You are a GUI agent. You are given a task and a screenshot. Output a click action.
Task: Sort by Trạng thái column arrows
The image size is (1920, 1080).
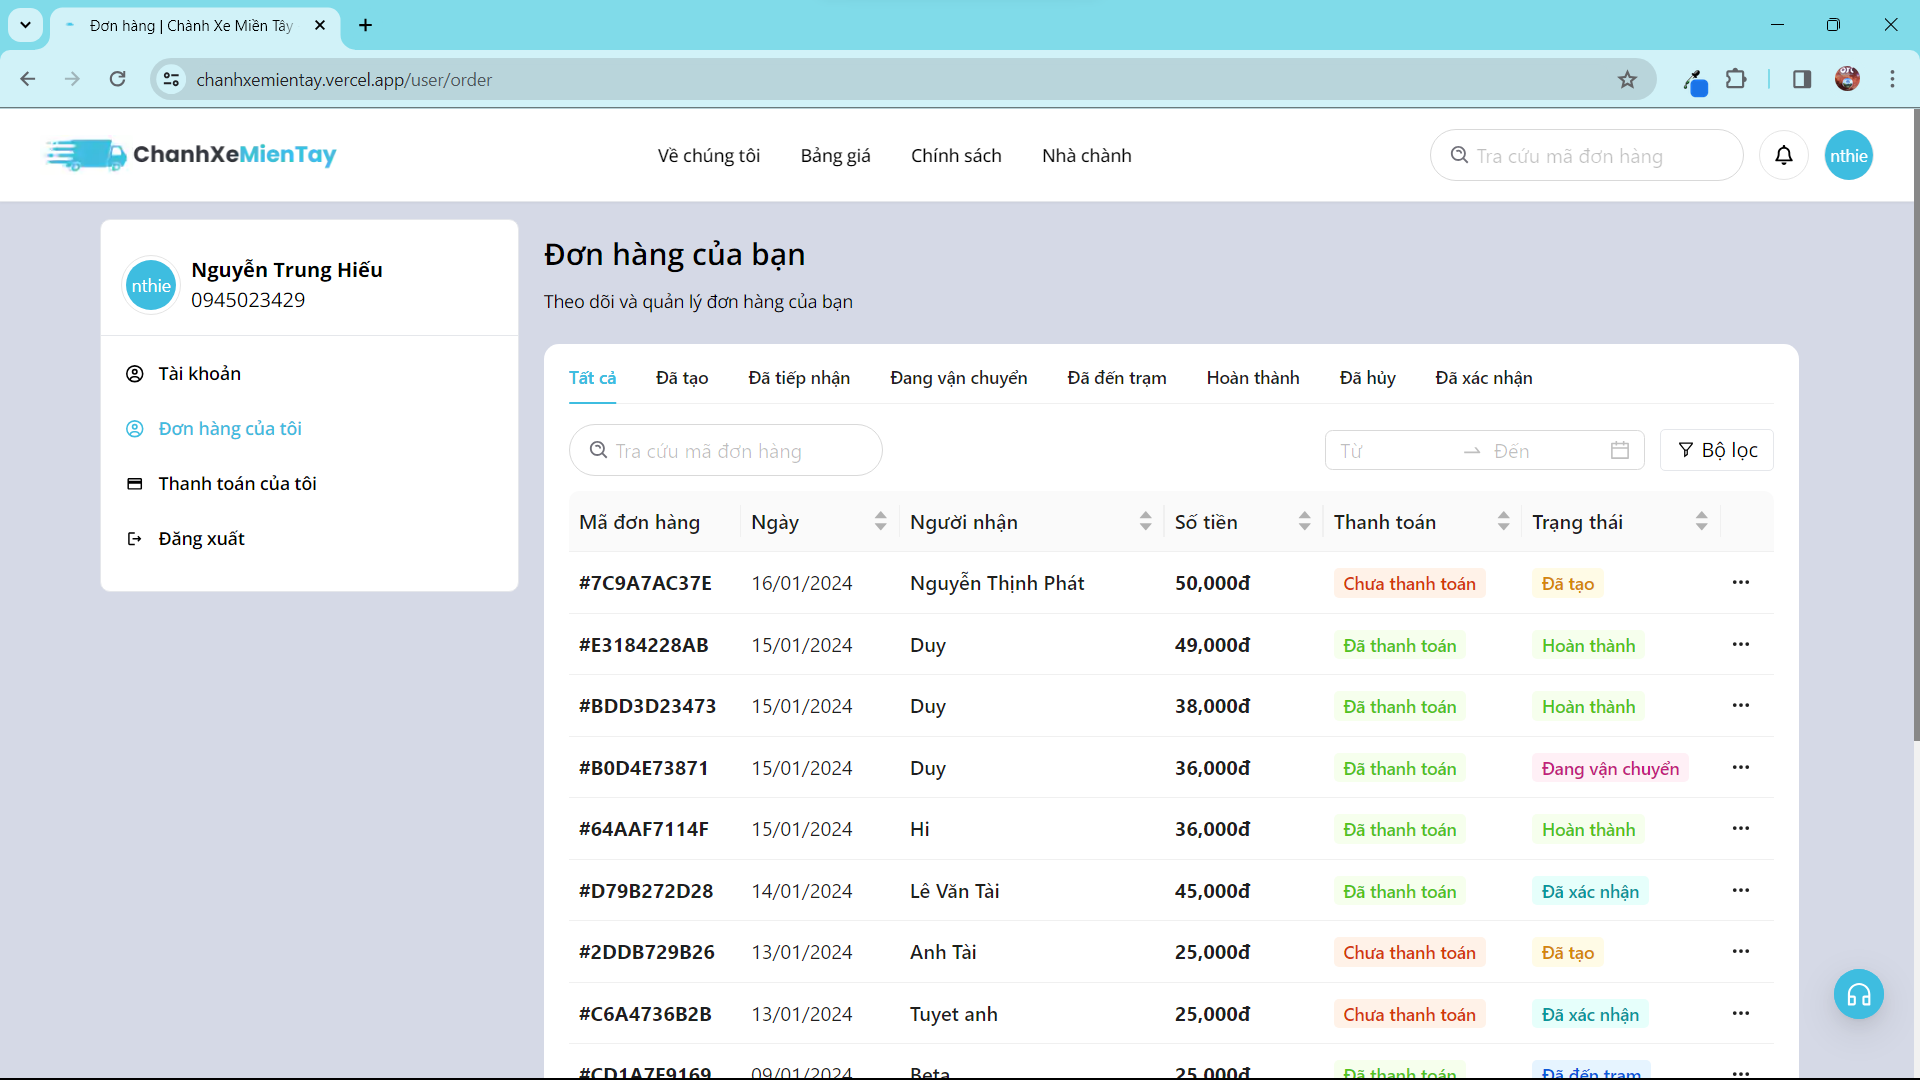1701,521
